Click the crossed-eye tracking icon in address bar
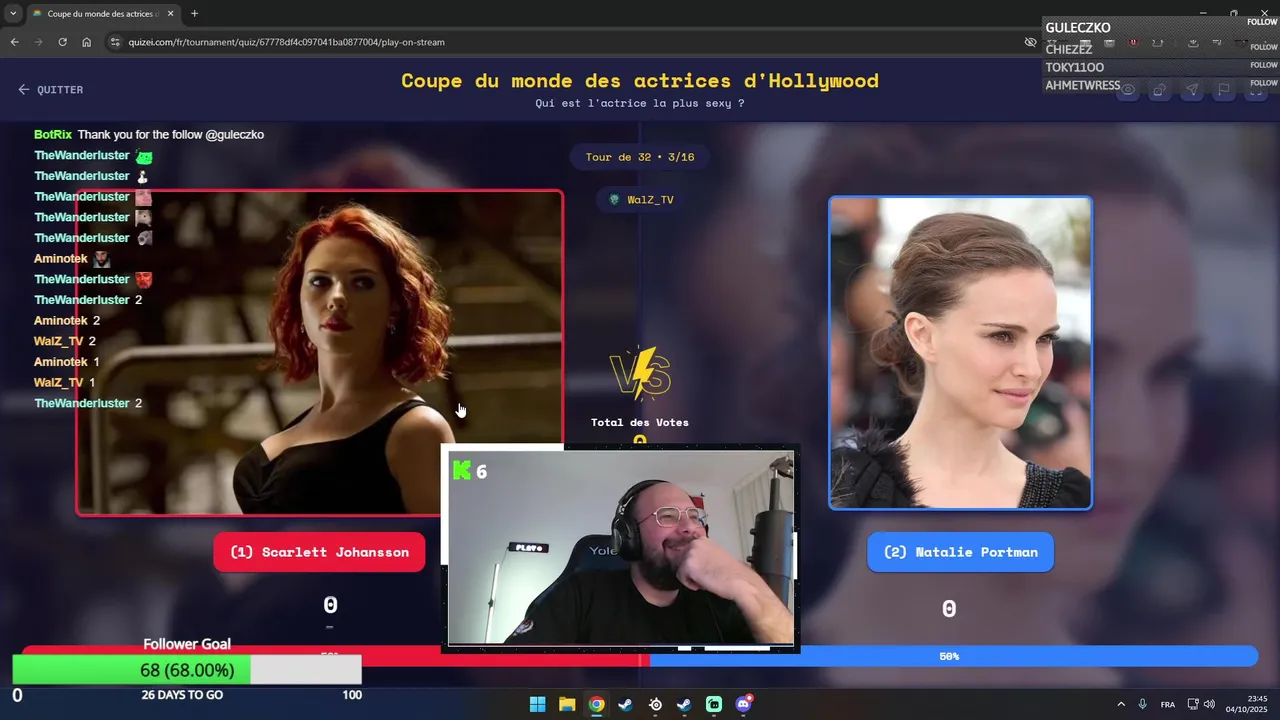This screenshot has width=1280, height=720. [x=1030, y=42]
